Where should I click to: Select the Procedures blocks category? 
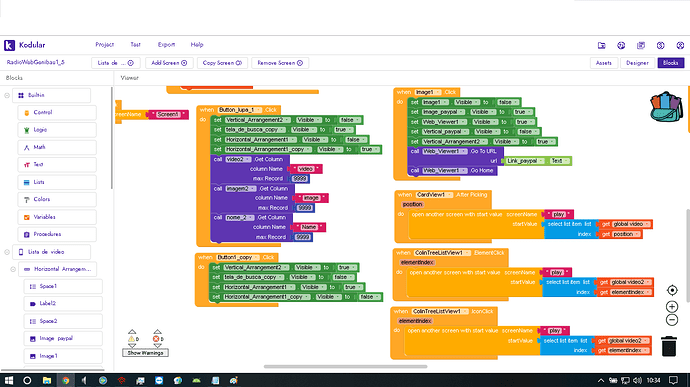(57, 234)
